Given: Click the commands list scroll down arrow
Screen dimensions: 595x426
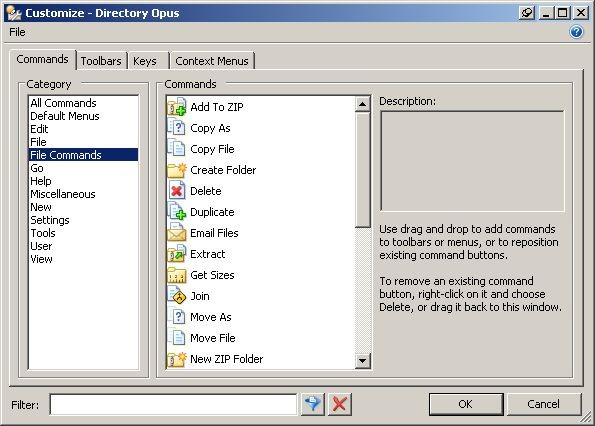Looking at the screenshot, I should pos(363,360).
